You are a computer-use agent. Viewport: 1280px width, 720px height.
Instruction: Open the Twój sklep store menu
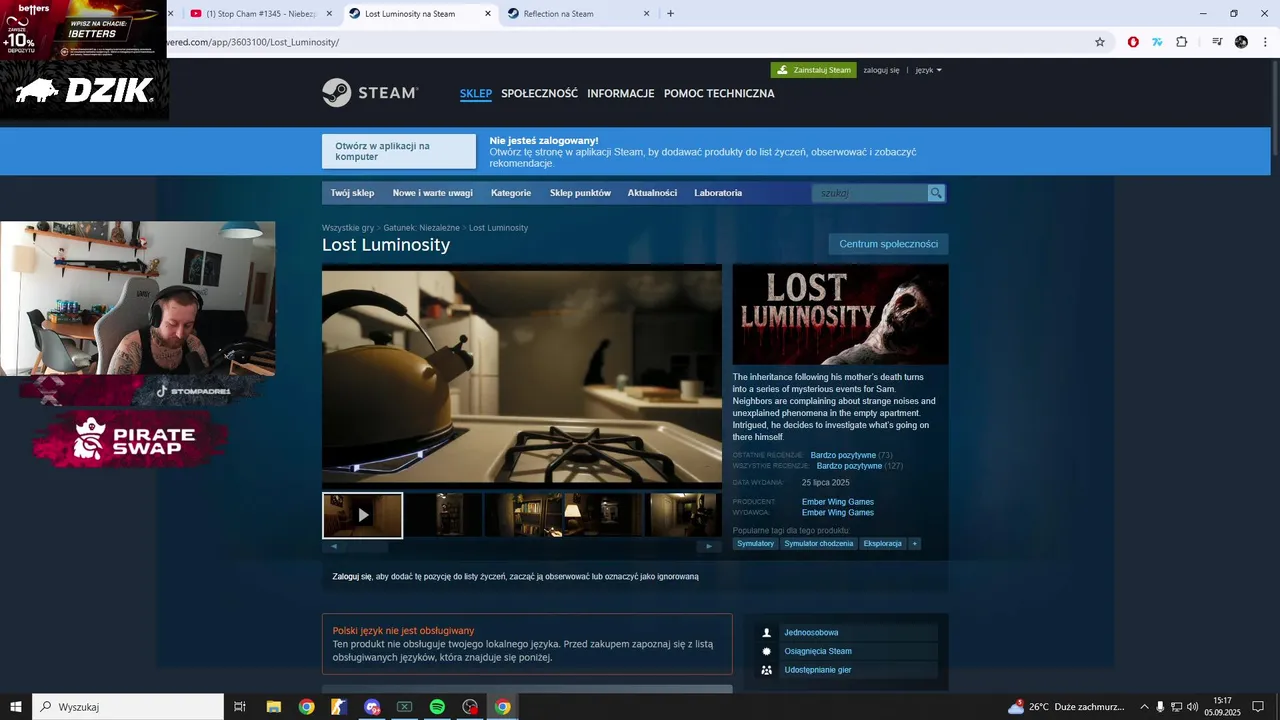352,193
